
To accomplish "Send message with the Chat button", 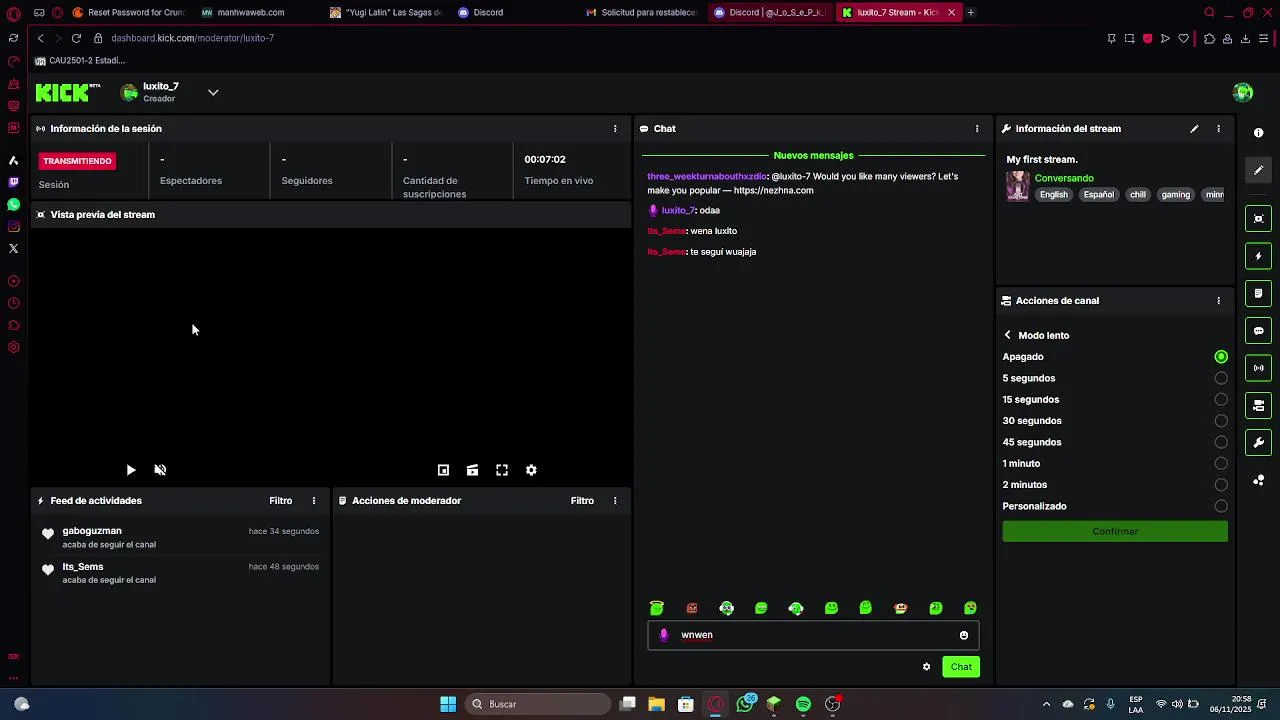I will coord(961,667).
